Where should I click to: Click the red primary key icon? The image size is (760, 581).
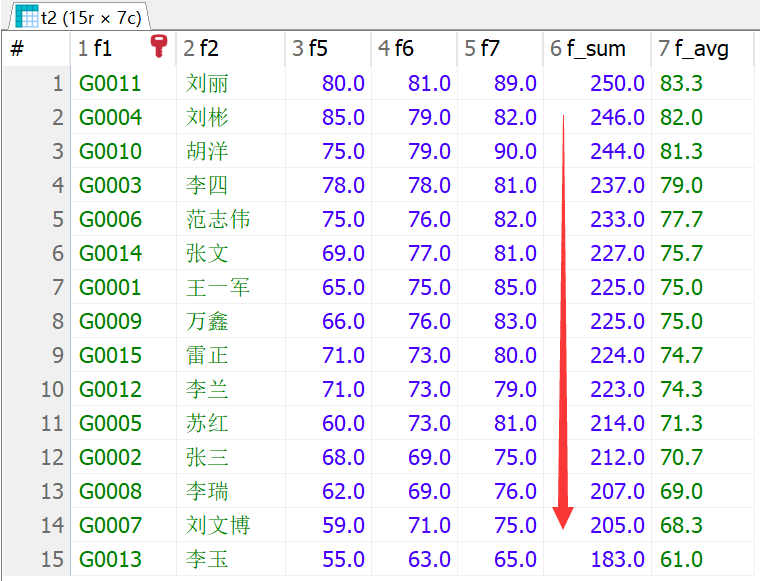point(158,47)
